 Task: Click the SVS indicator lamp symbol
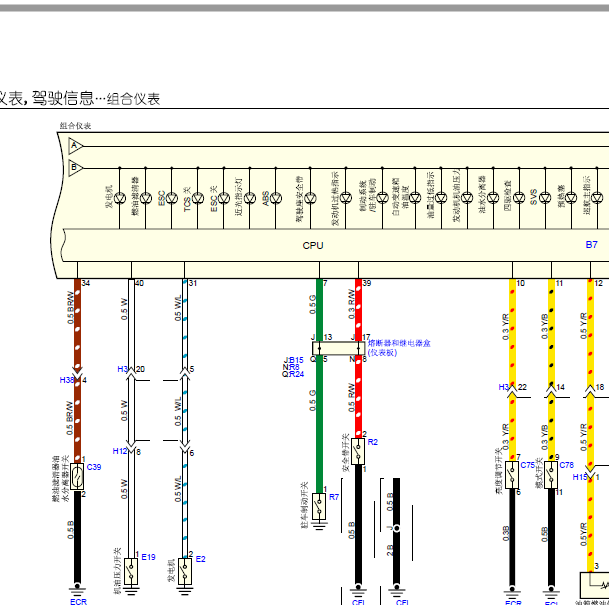tap(545, 198)
